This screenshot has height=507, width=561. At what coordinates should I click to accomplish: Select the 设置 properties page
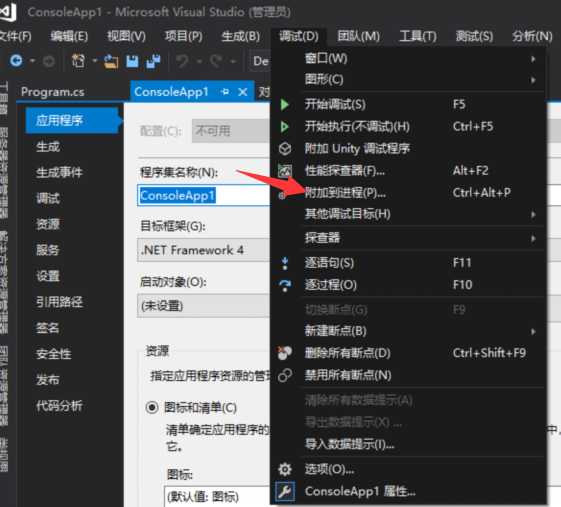click(x=48, y=276)
